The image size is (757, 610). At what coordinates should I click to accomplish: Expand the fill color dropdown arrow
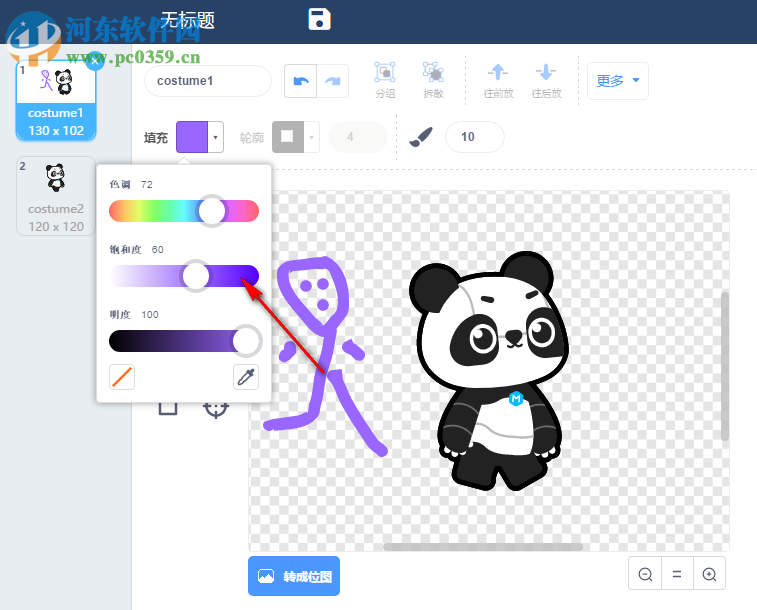click(x=215, y=137)
